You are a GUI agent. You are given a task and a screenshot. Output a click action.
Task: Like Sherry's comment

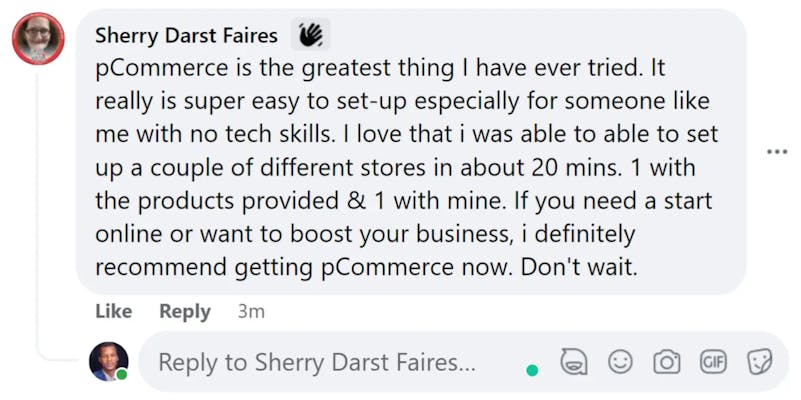click(x=114, y=311)
